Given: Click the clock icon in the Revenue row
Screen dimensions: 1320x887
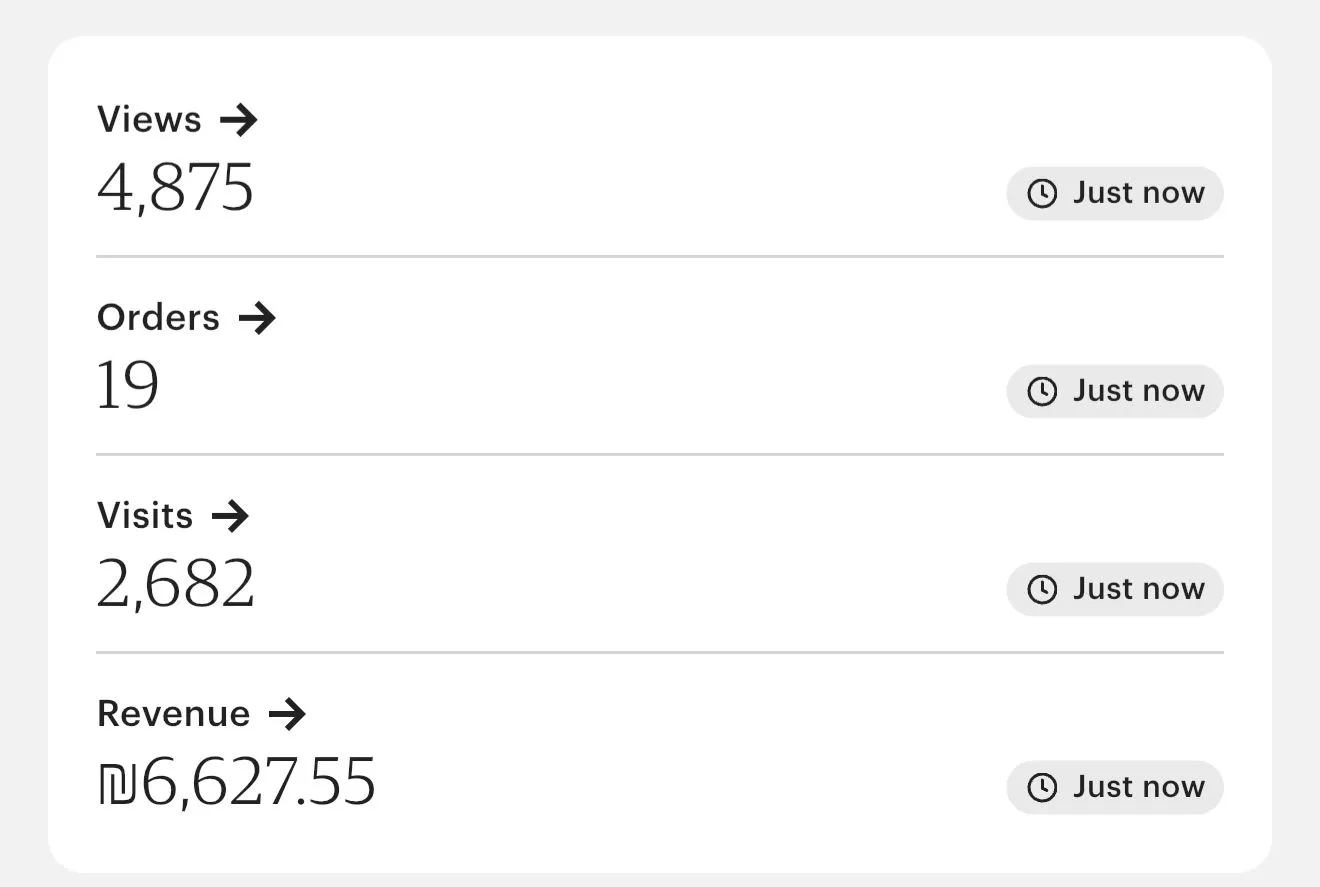Looking at the screenshot, I should point(1042,788).
